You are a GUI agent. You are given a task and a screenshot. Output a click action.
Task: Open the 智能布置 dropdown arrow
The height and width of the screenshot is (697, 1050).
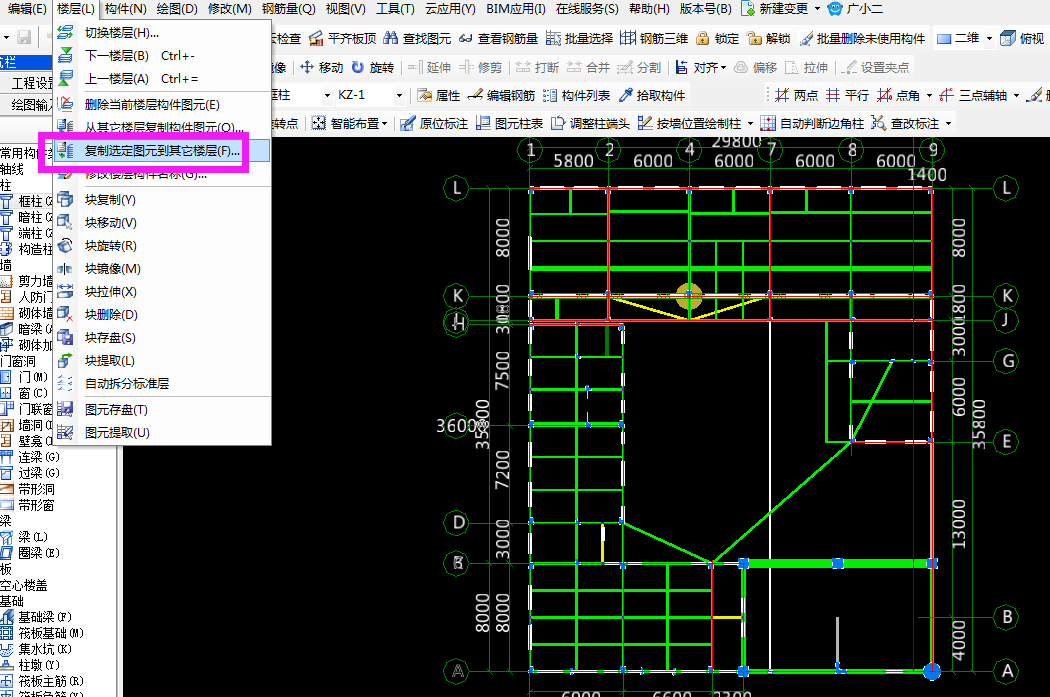click(x=386, y=124)
